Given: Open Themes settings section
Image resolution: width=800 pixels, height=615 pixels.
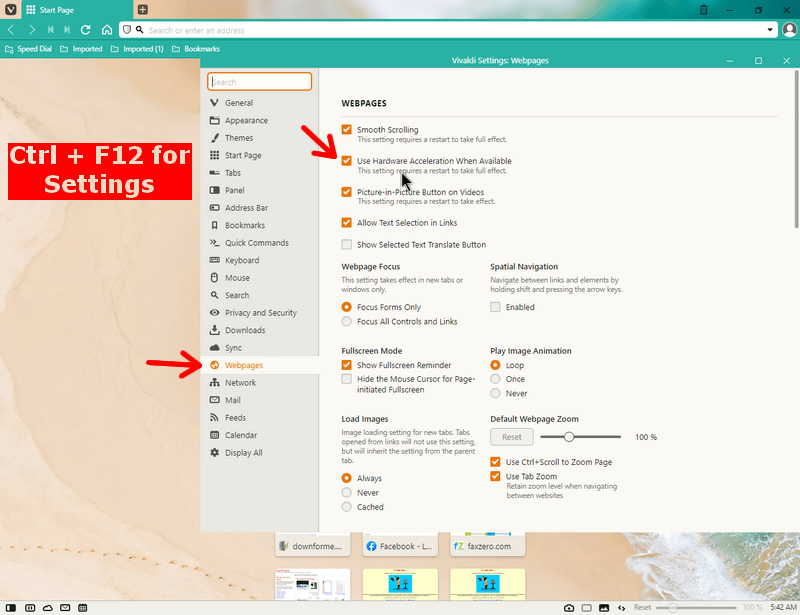Looking at the screenshot, I should (x=260, y=138).
